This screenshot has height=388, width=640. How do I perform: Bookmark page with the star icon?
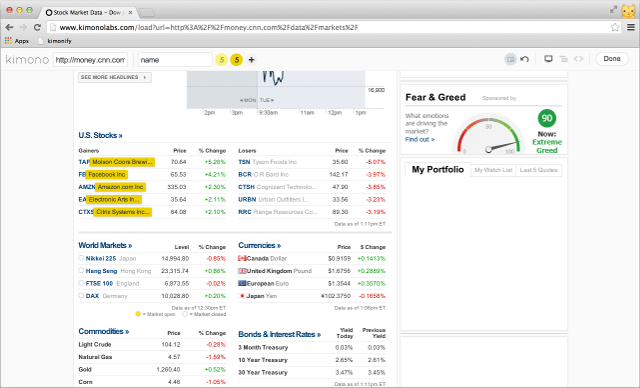pyautogui.click(x=615, y=27)
